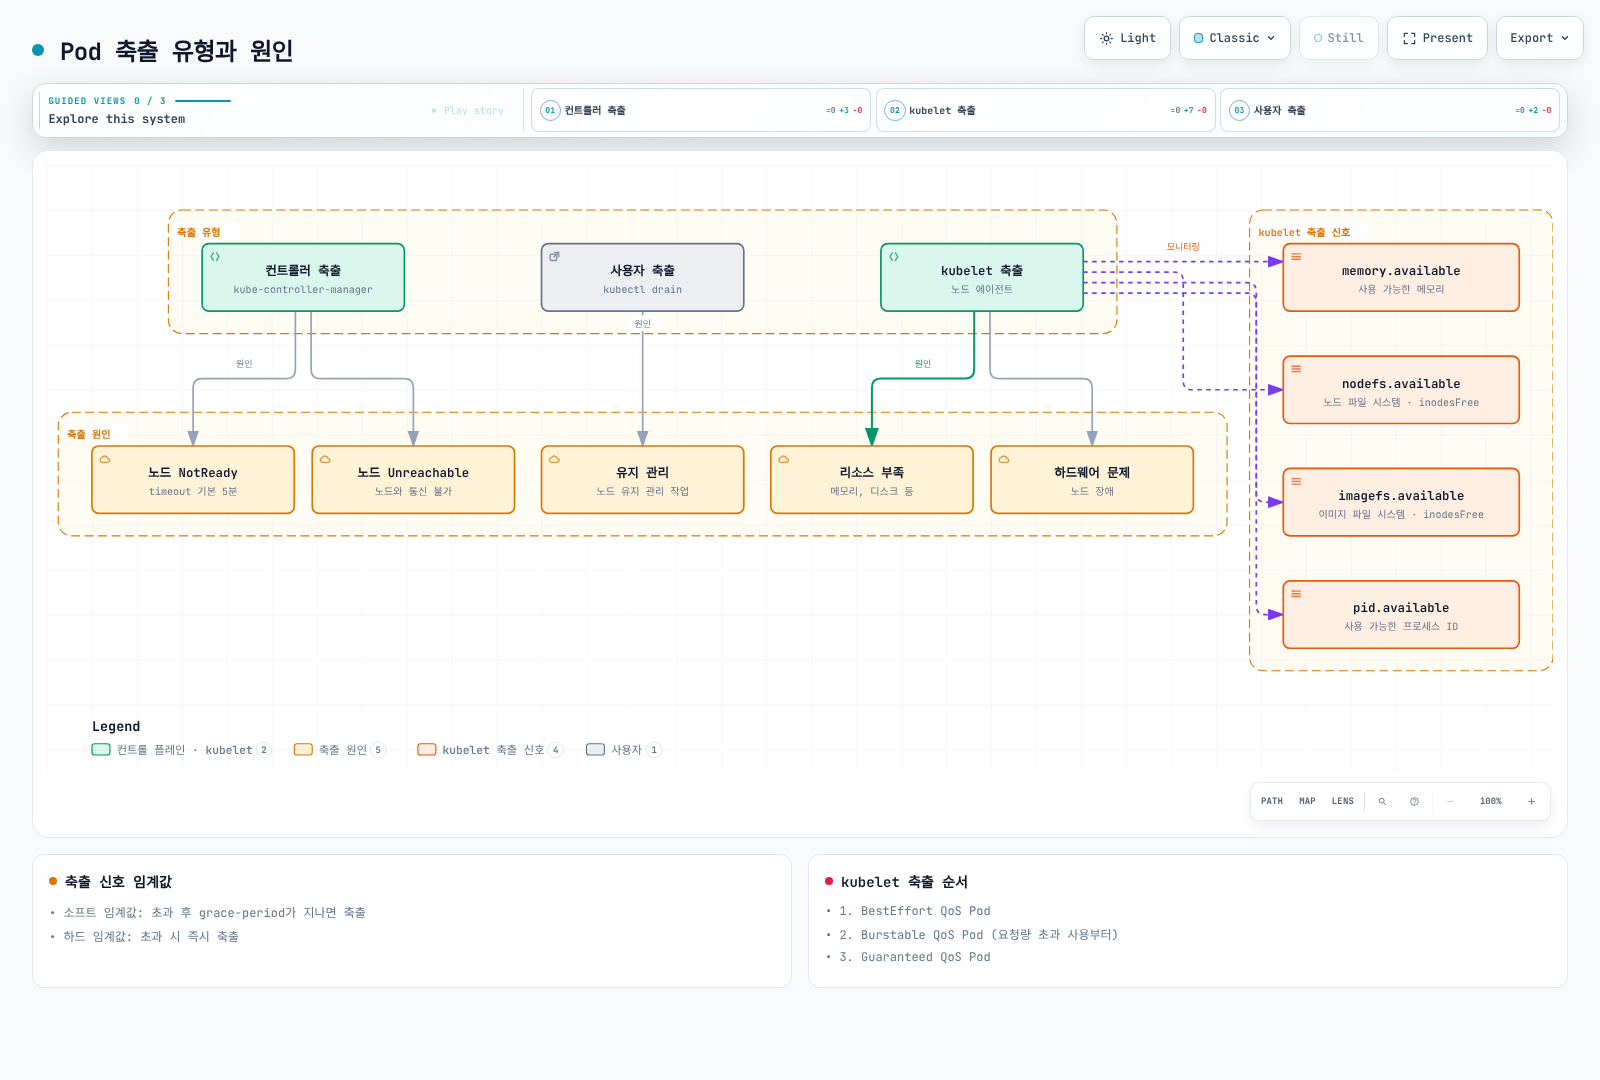Click the 소프트 임계값 bullet line
This screenshot has width=1600, height=1080.
pyautogui.click(x=214, y=913)
